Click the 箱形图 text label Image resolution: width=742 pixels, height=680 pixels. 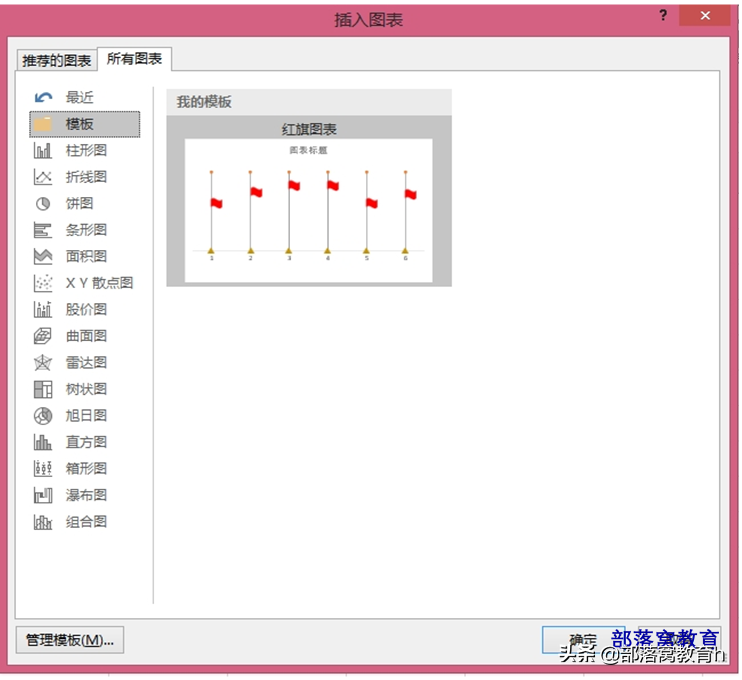coord(86,468)
